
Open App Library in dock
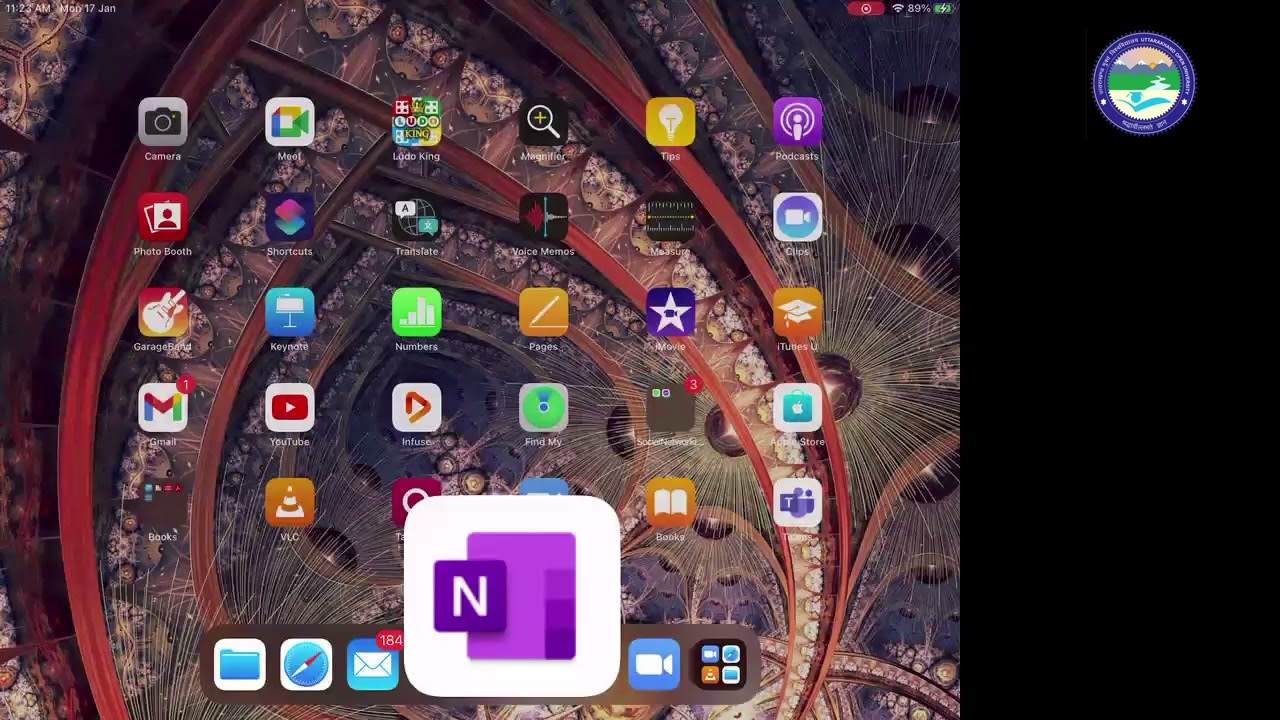coord(720,665)
